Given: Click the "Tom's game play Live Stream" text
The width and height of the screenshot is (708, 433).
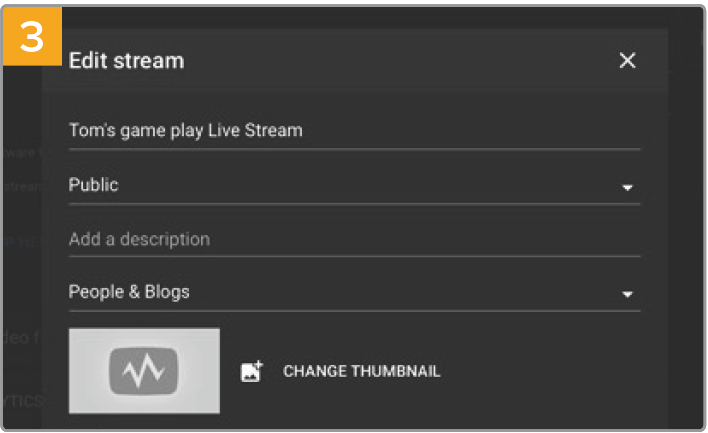Looking at the screenshot, I should (185, 131).
